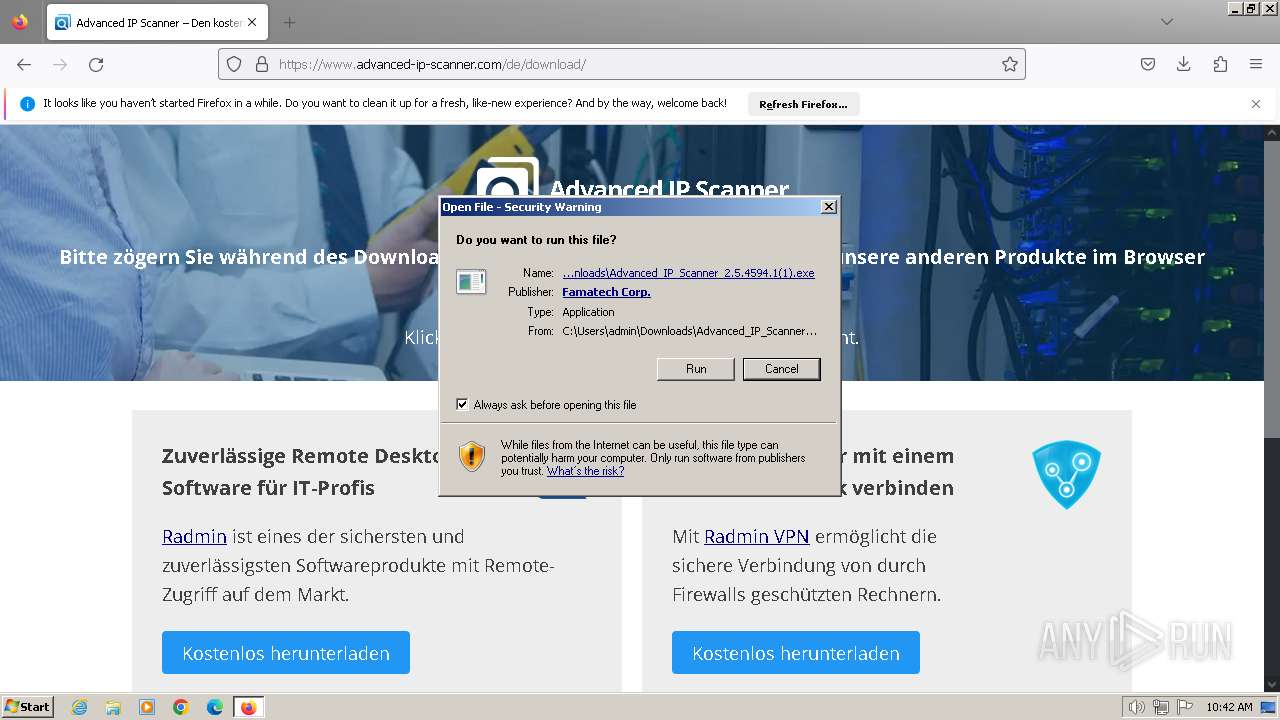Open Windows Media Player from taskbar
This screenshot has height=720, width=1280.
point(147,707)
